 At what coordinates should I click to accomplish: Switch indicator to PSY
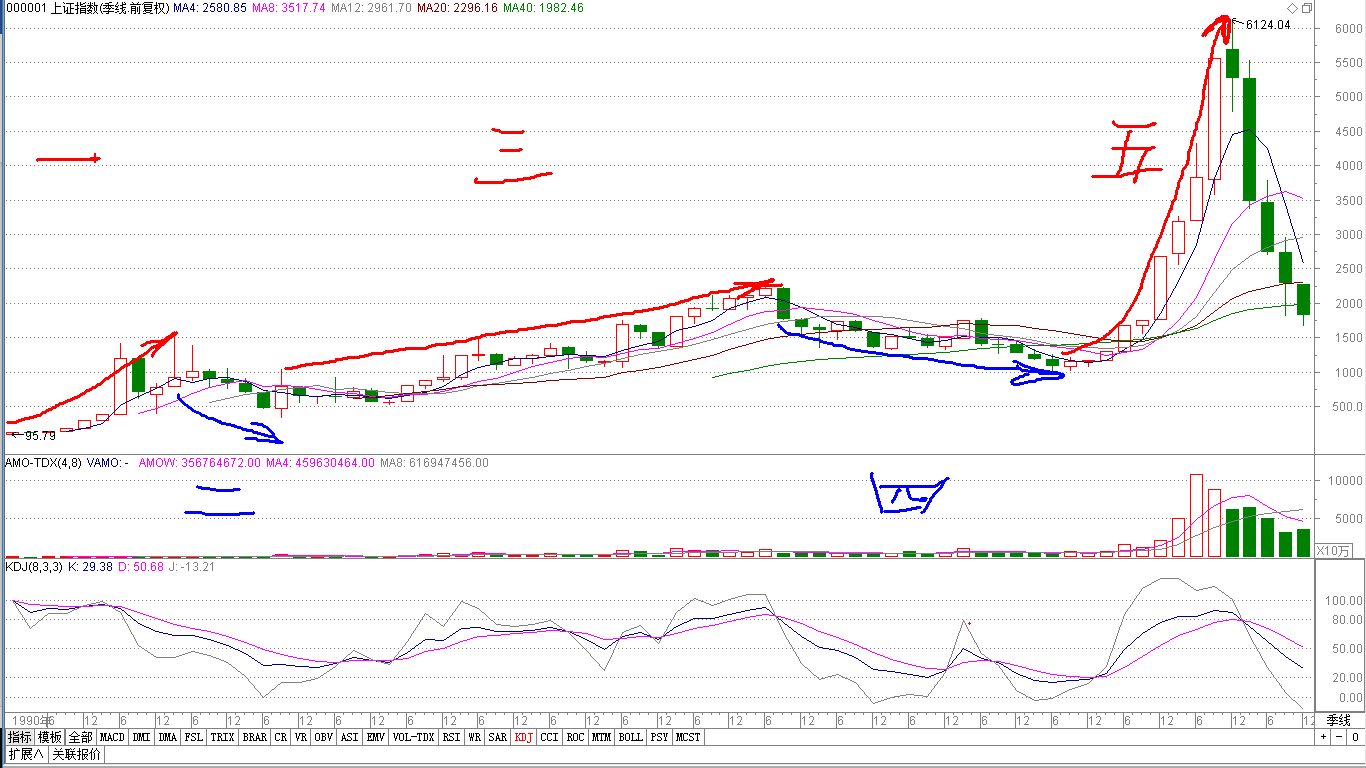660,737
